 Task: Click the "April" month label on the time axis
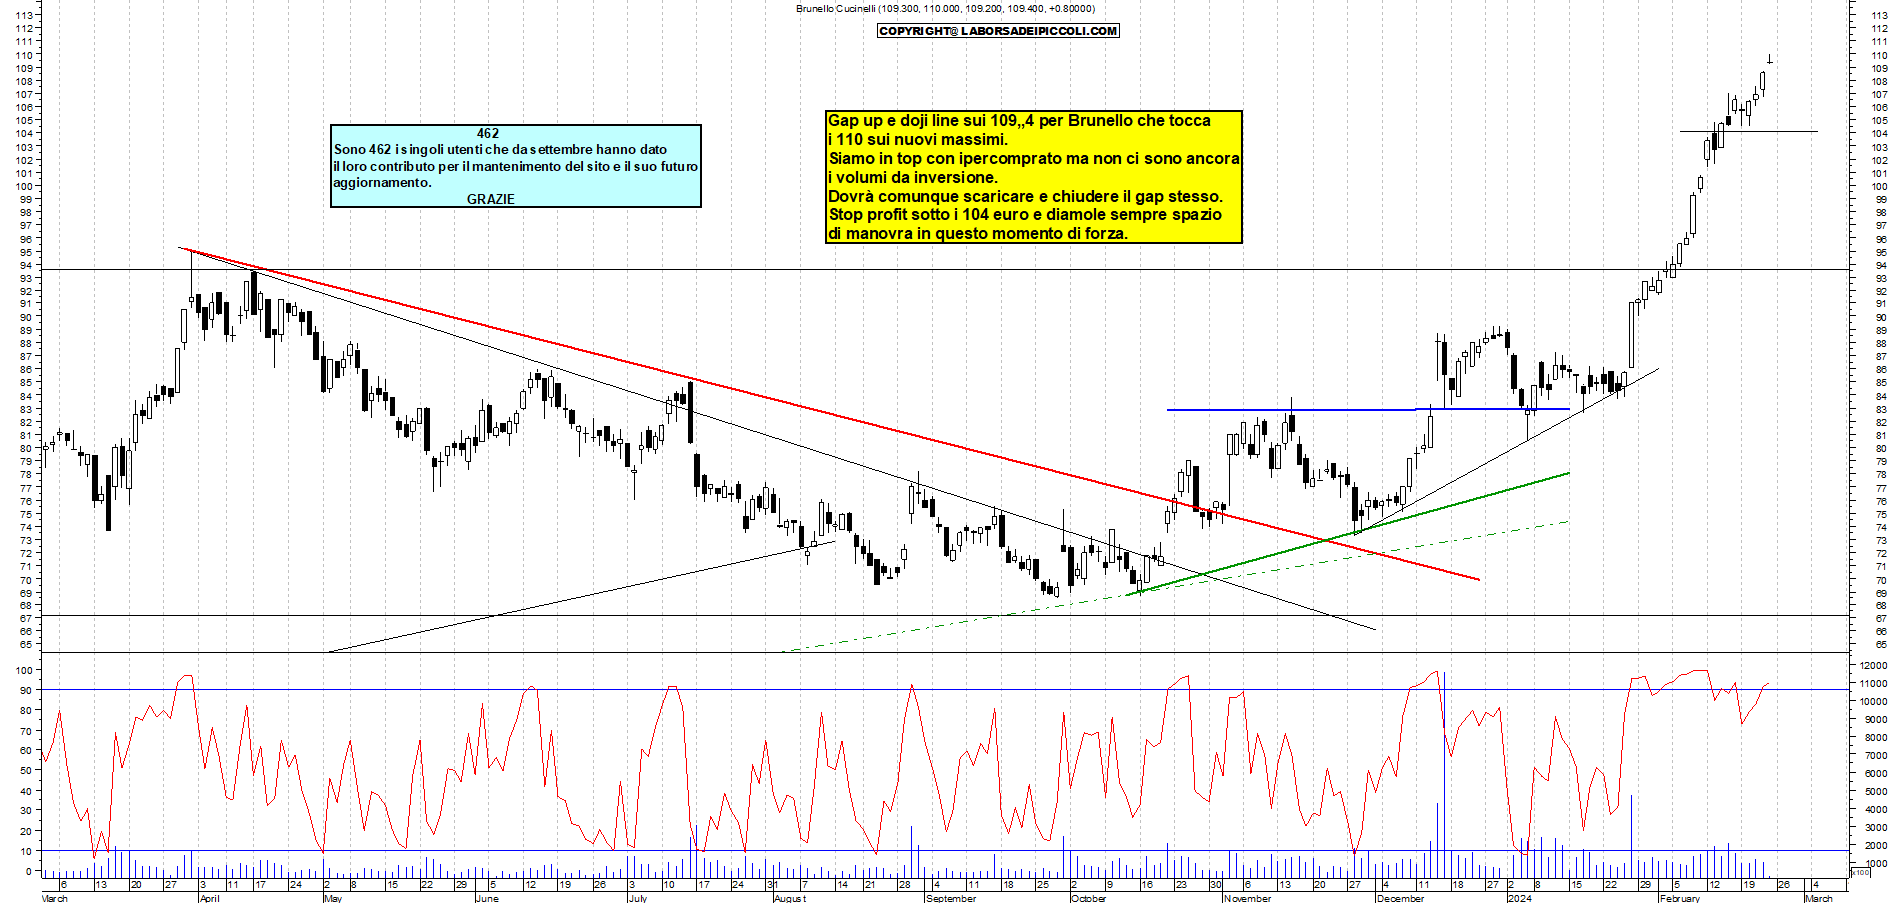[x=209, y=898]
